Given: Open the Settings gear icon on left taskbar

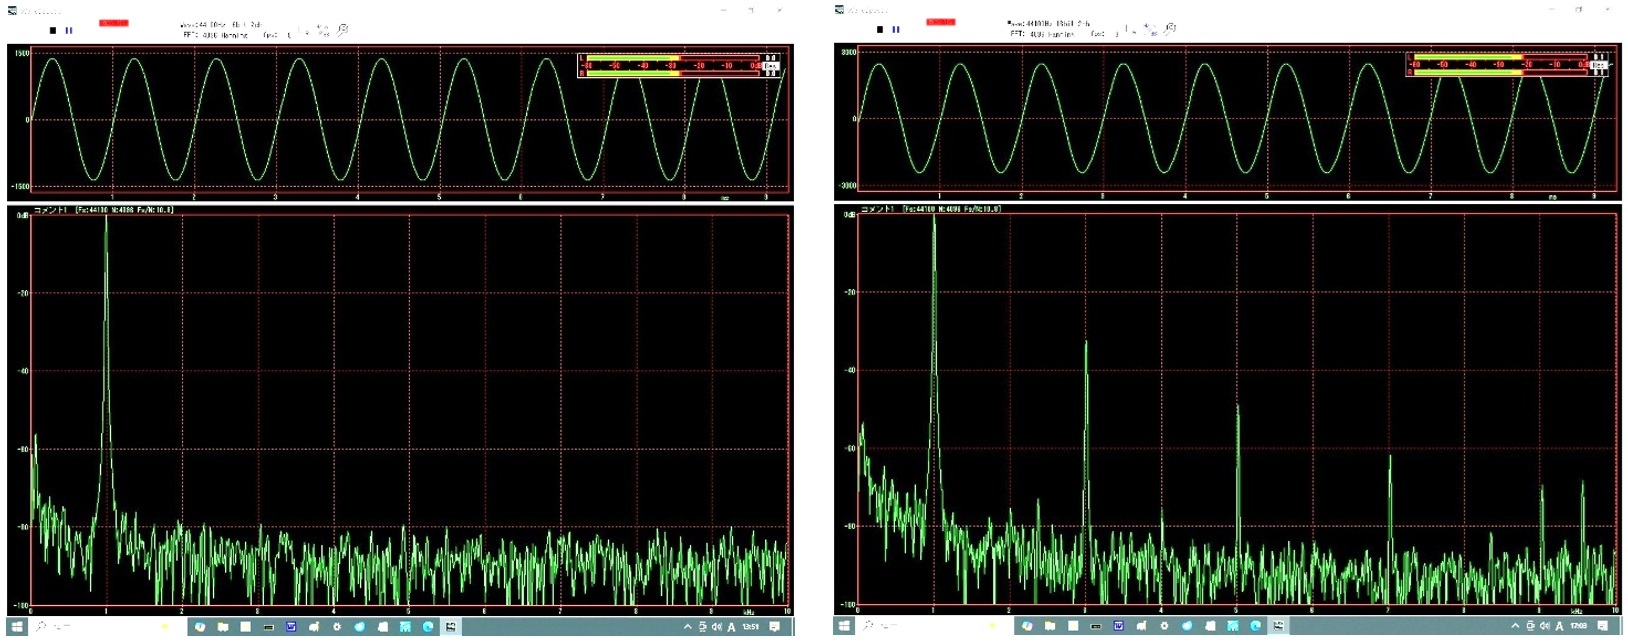Looking at the screenshot, I should point(337,627).
